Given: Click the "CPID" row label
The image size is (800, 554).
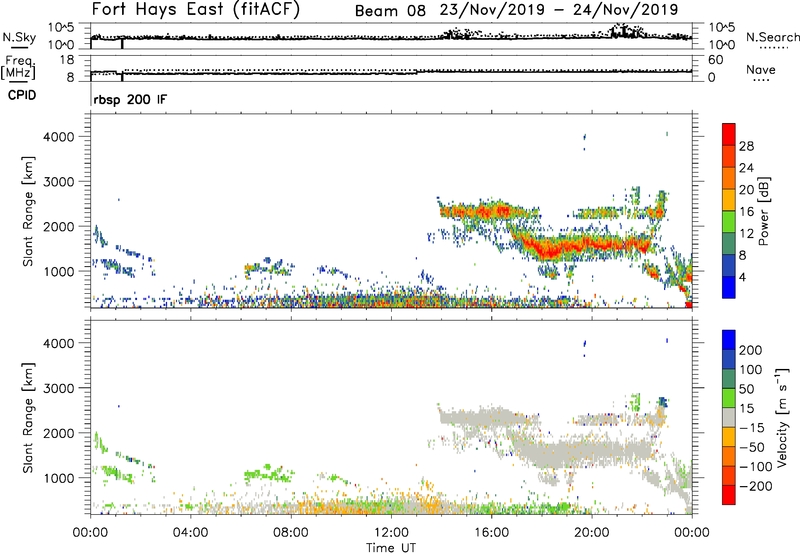Looking at the screenshot, I should pos(22,95).
